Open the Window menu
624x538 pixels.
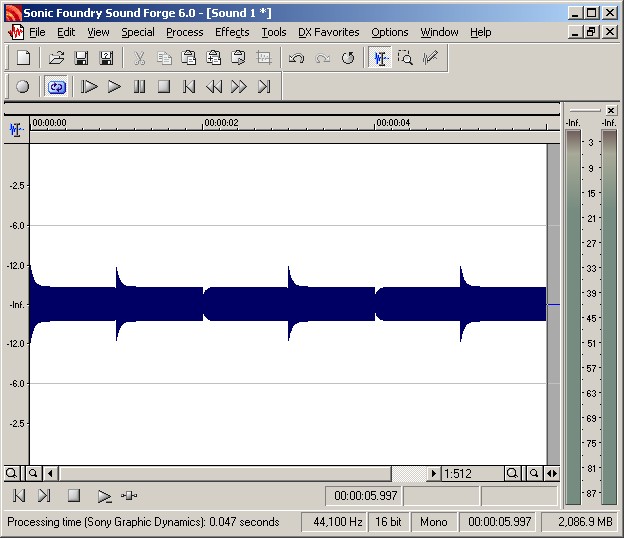point(439,32)
